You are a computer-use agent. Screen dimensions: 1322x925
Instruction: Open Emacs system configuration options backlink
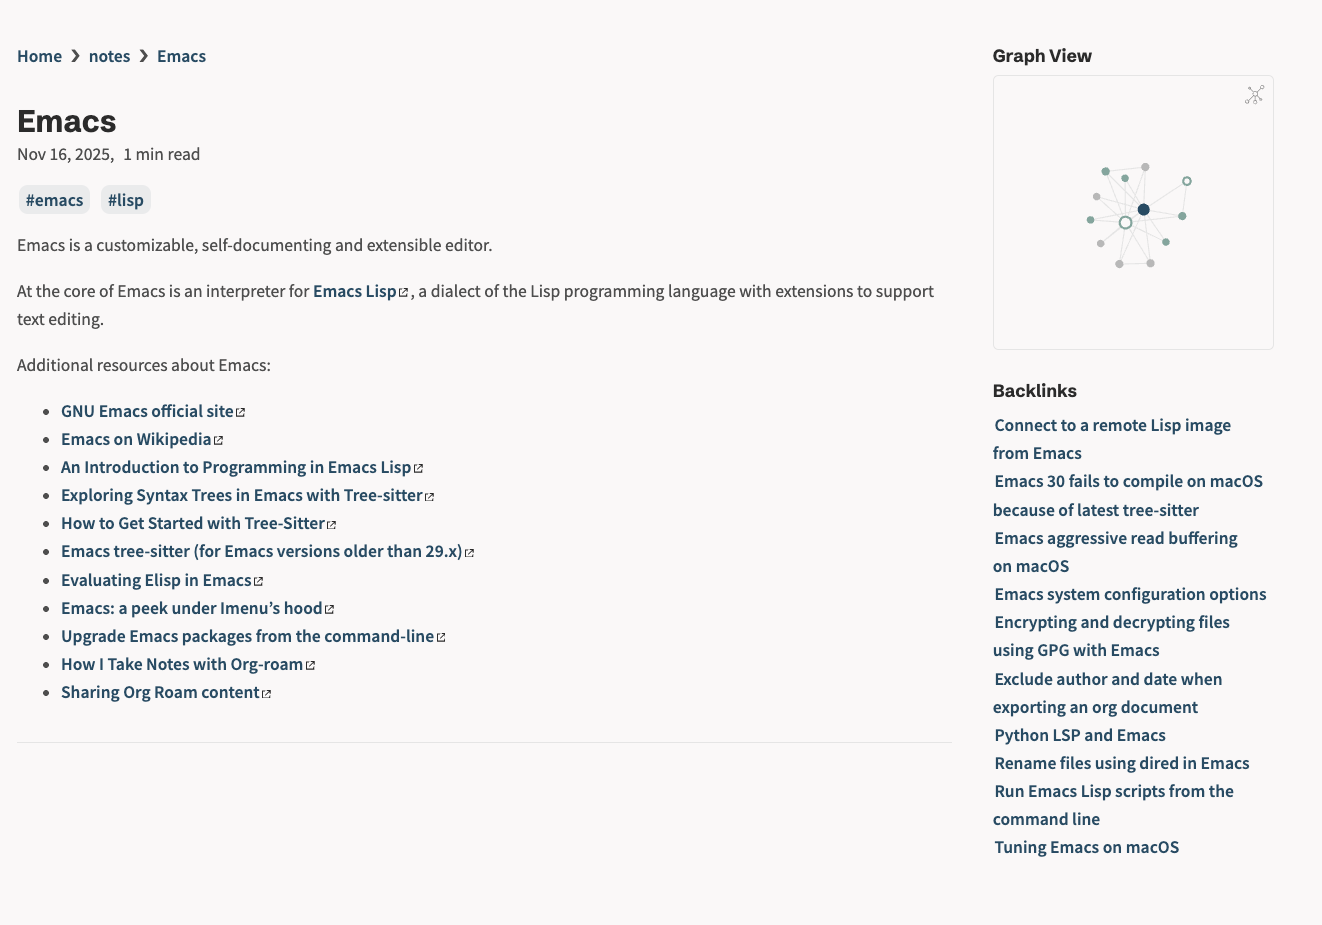pos(1130,594)
